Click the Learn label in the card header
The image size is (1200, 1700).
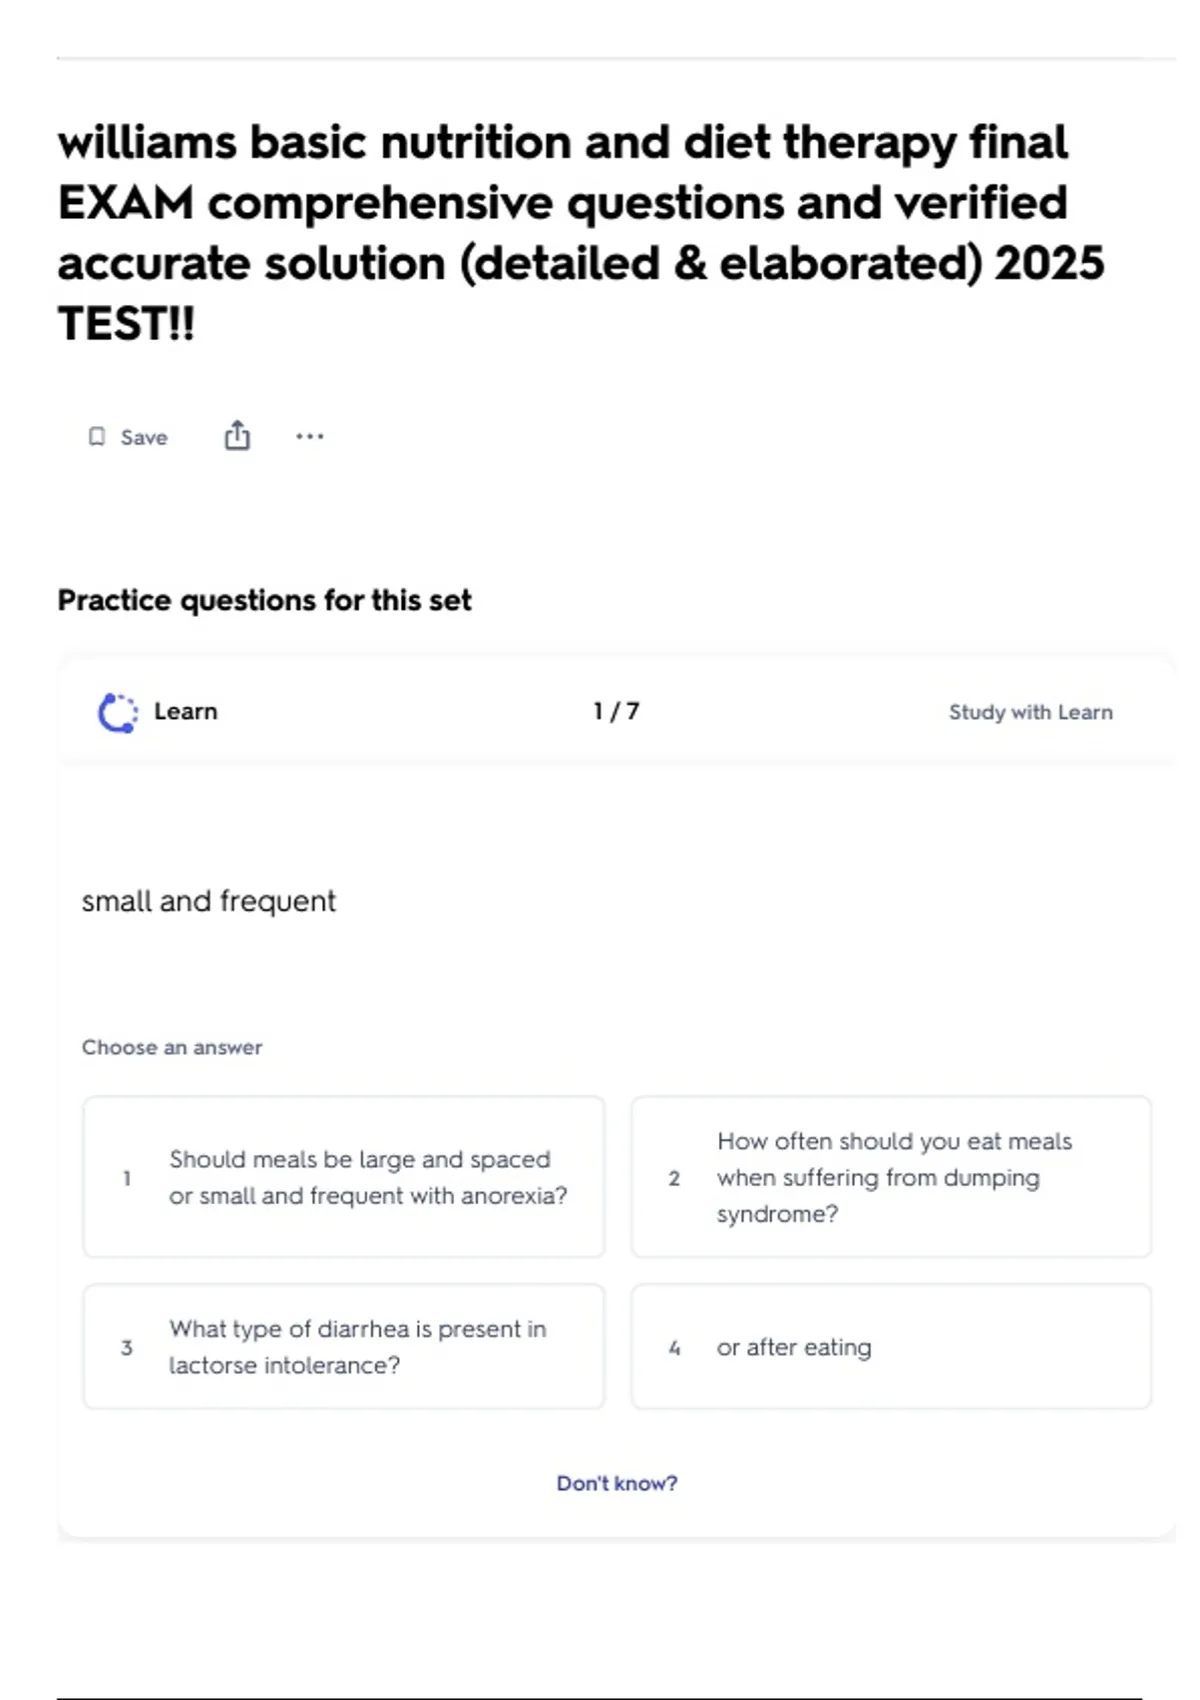[186, 711]
